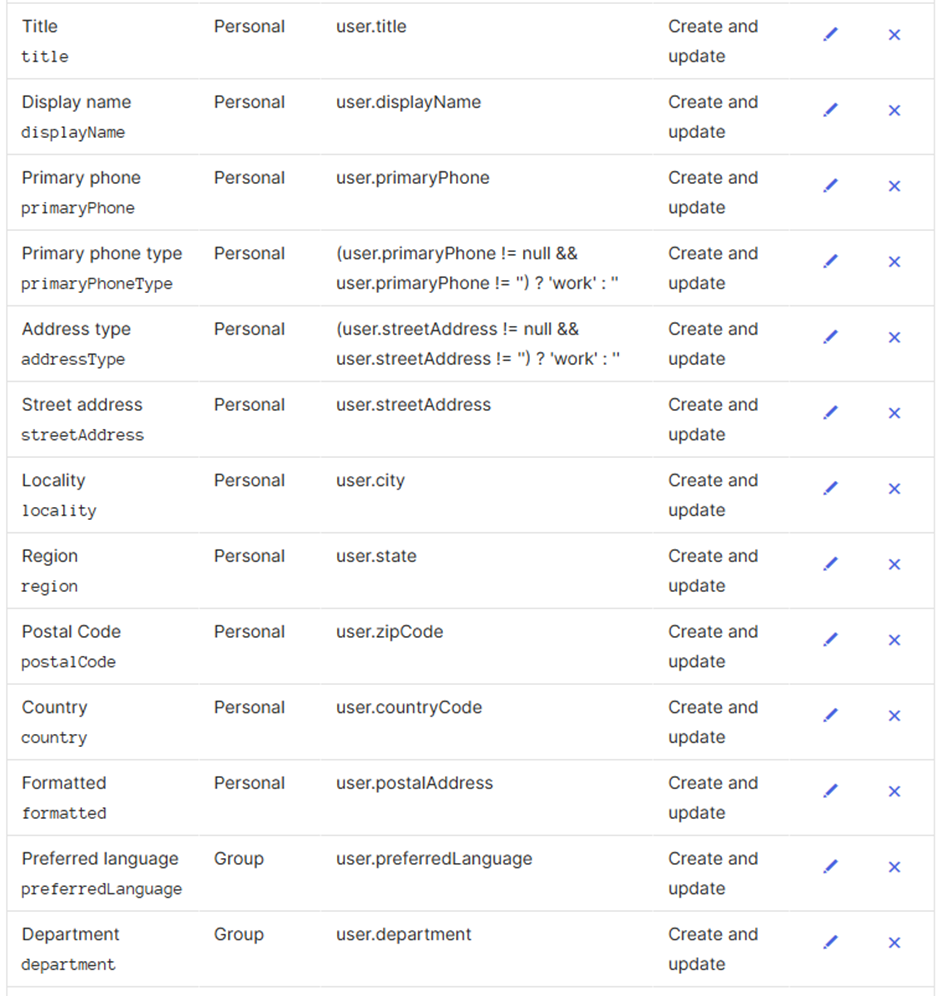Edit the Department mapping

[x=830, y=941]
